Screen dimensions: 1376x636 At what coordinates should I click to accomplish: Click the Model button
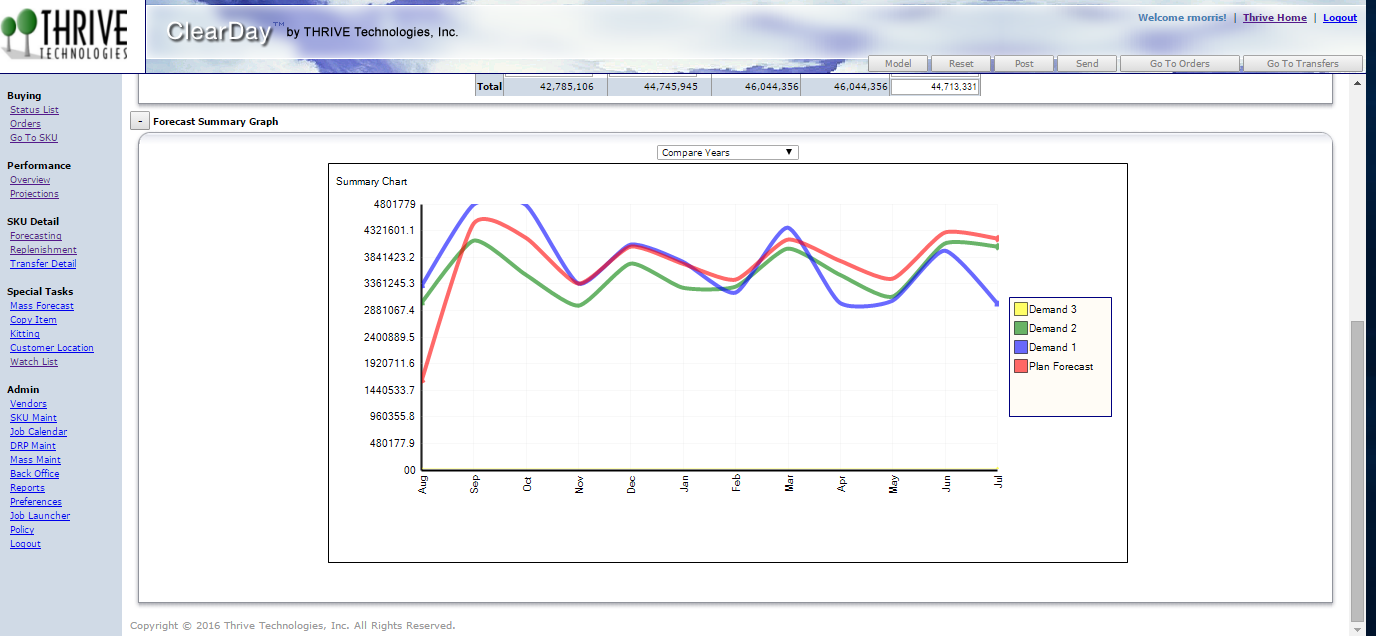point(897,63)
